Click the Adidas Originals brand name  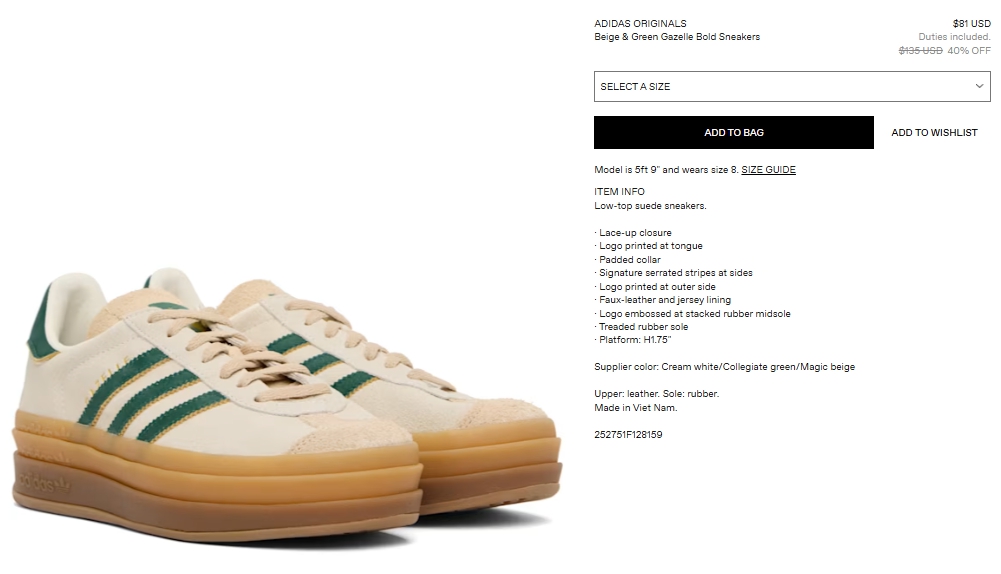(640, 24)
